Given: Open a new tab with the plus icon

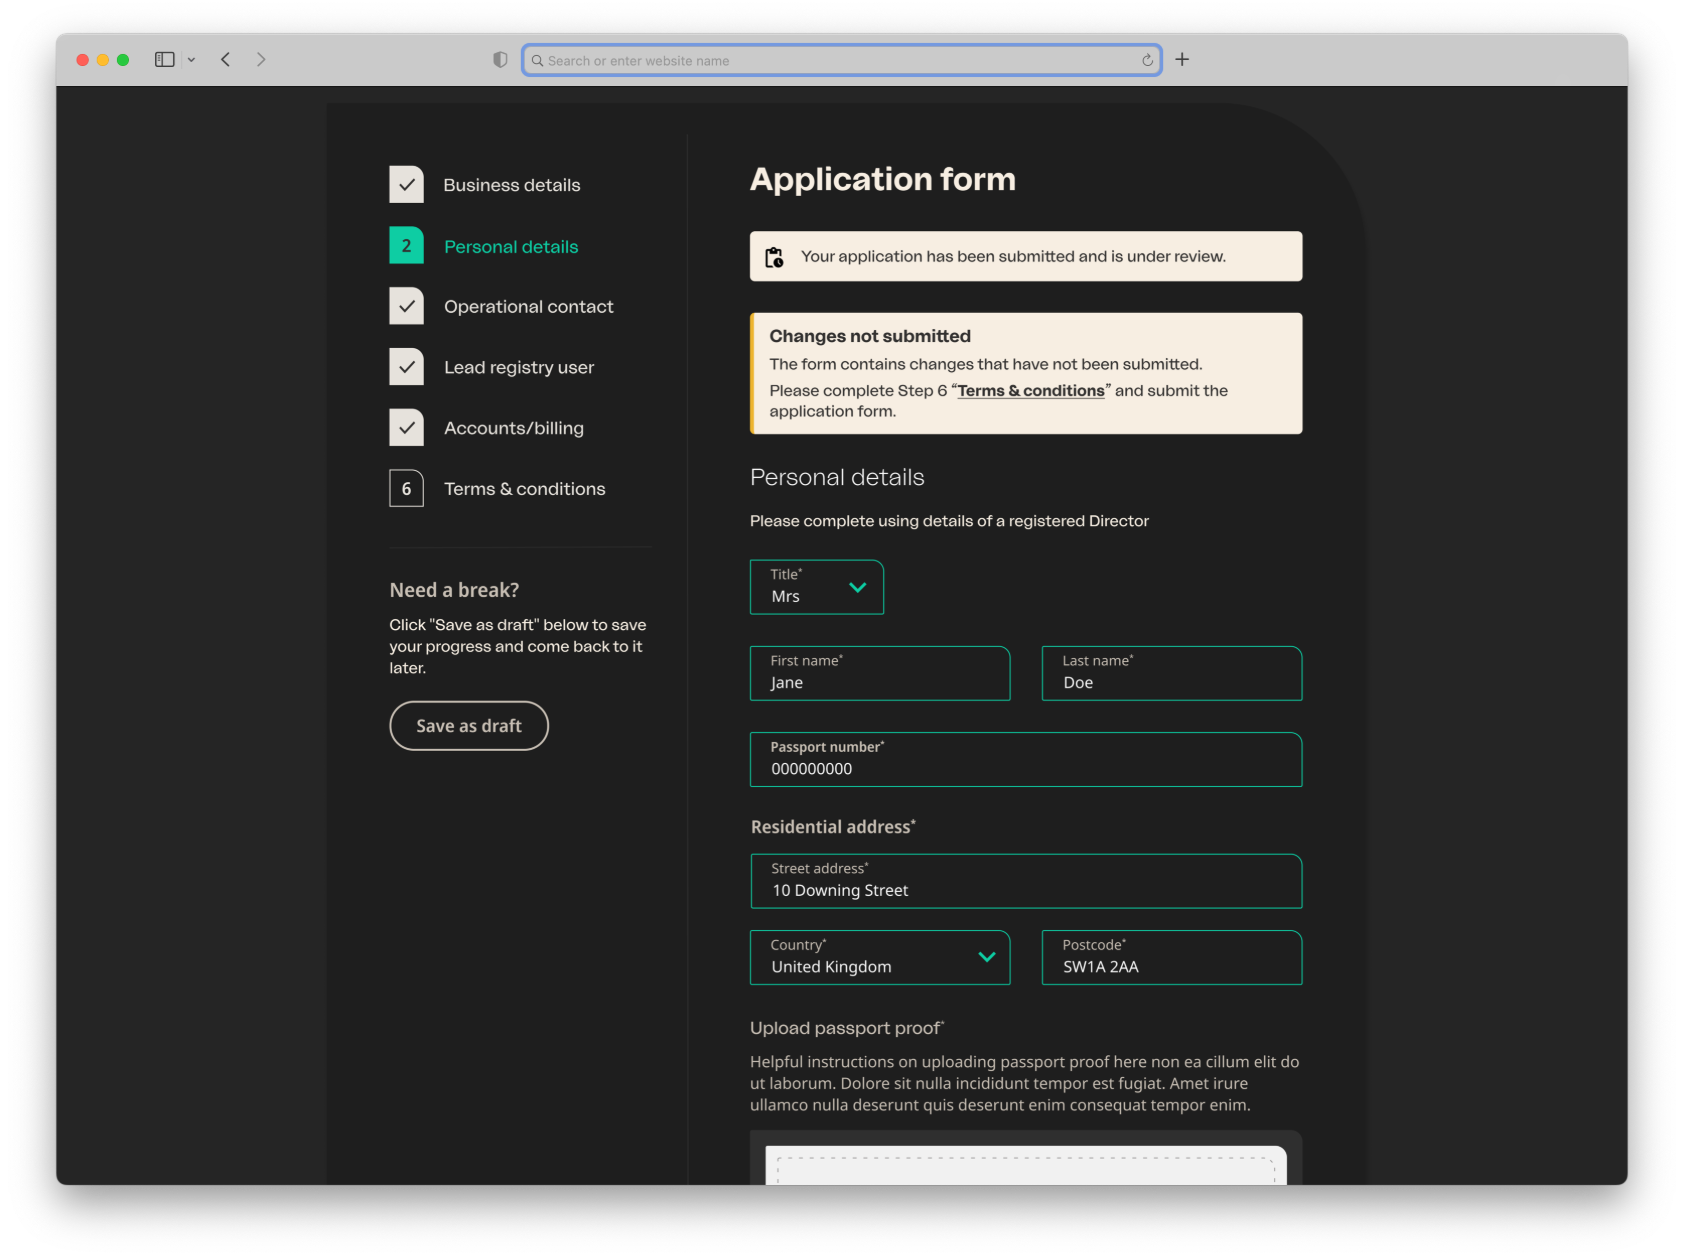Looking at the screenshot, I should [1181, 59].
